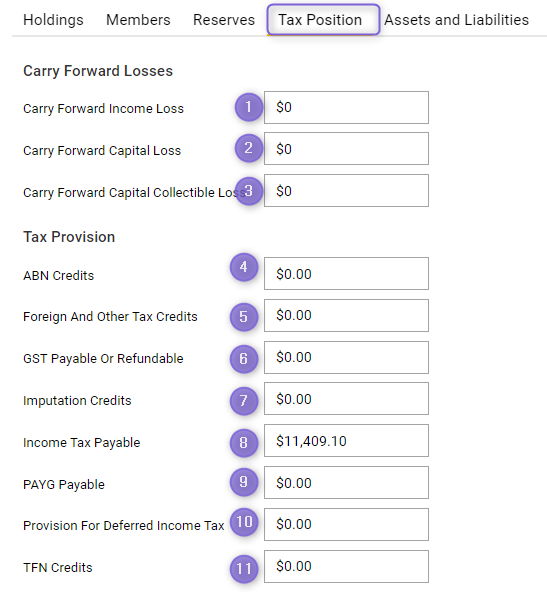The width and height of the screenshot is (547, 592).
Task: Click the Income Tax Payable amount field
Action: [x=346, y=441]
